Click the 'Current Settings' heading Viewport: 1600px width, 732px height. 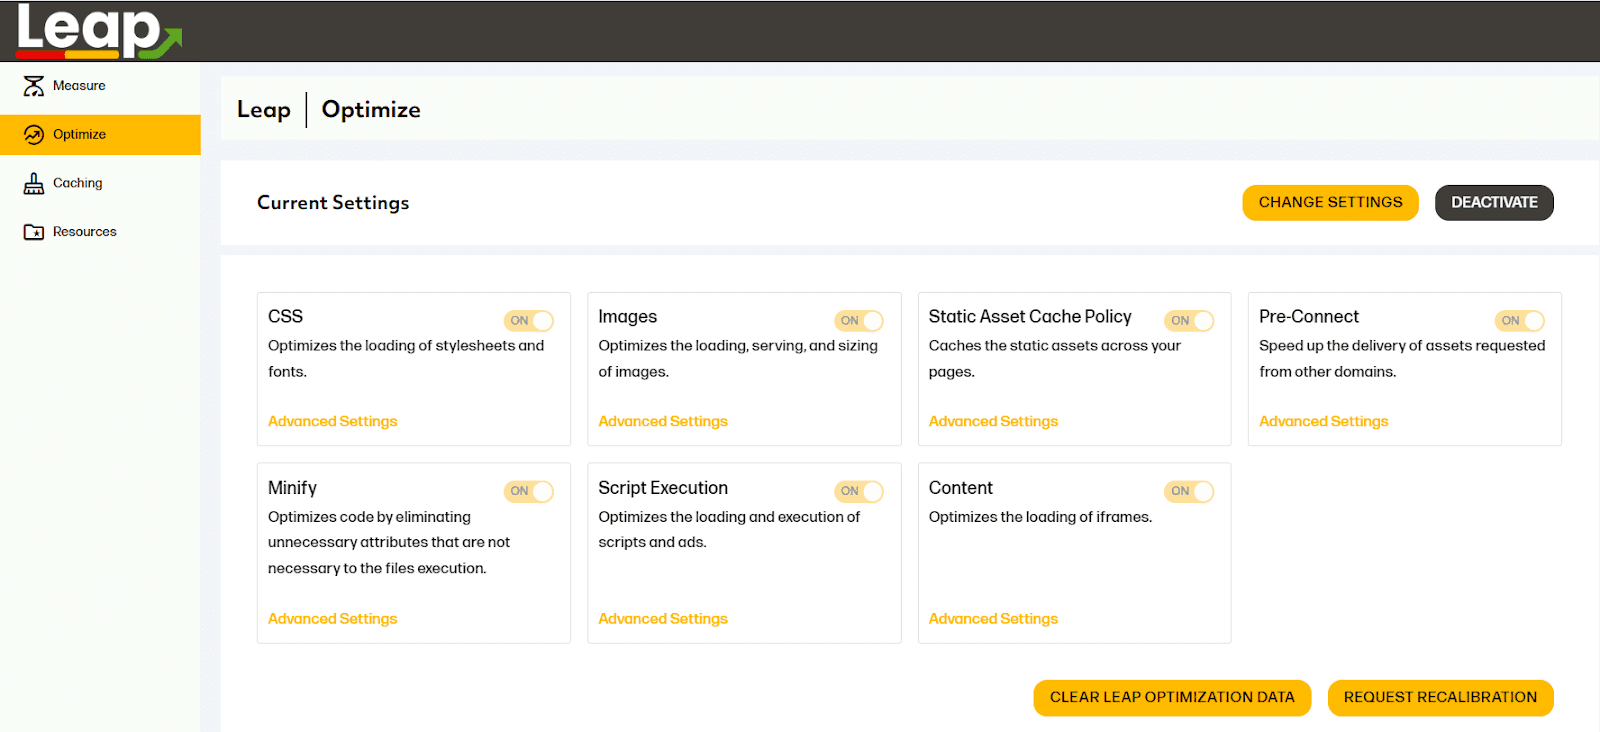point(333,203)
